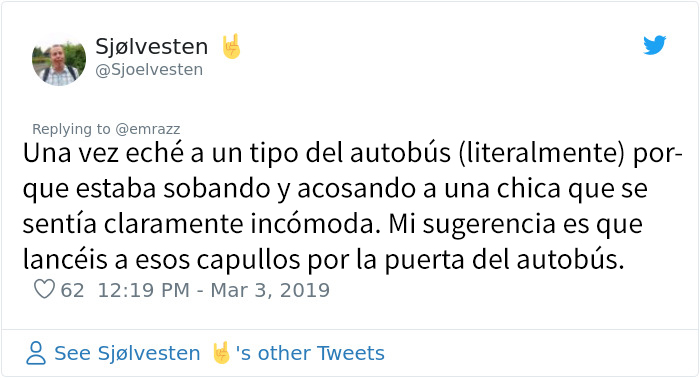The image size is (700, 378).
Task: Click the "'s other Tweets" link text
Action: coord(310,353)
